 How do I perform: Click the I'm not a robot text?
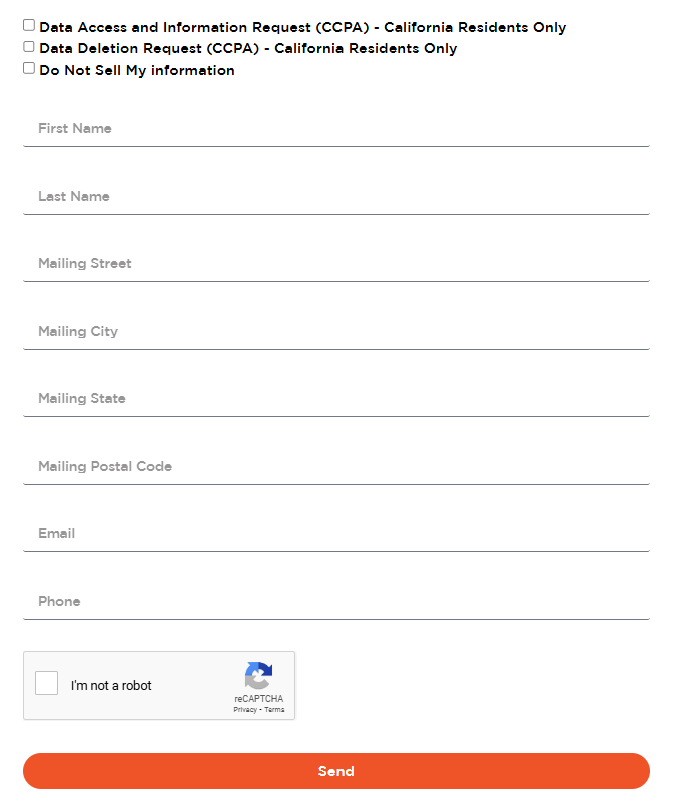111,686
